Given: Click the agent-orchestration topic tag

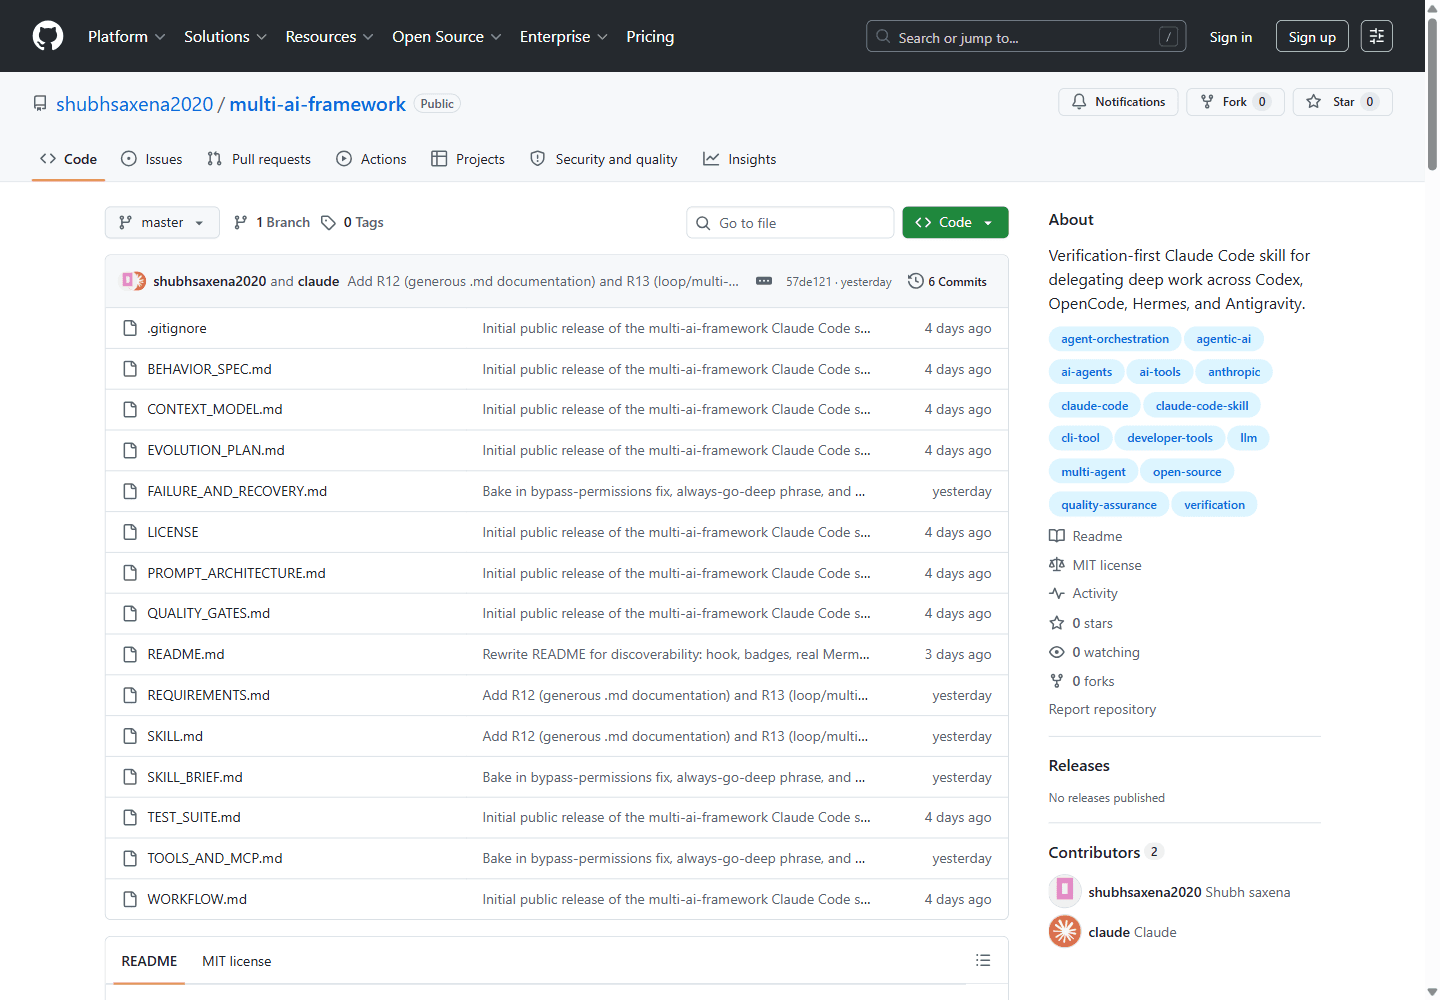Looking at the screenshot, I should [x=1115, y=339].
